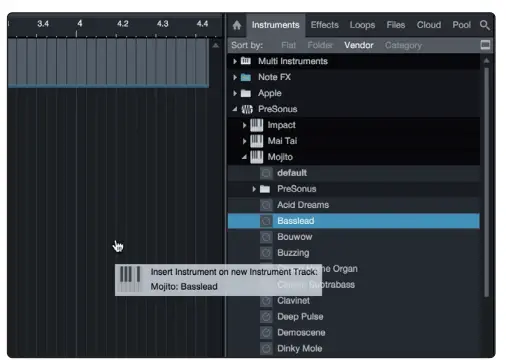506x360 pixels.
Task: Click the Clavinet preset icon
Action: [266, 301]
